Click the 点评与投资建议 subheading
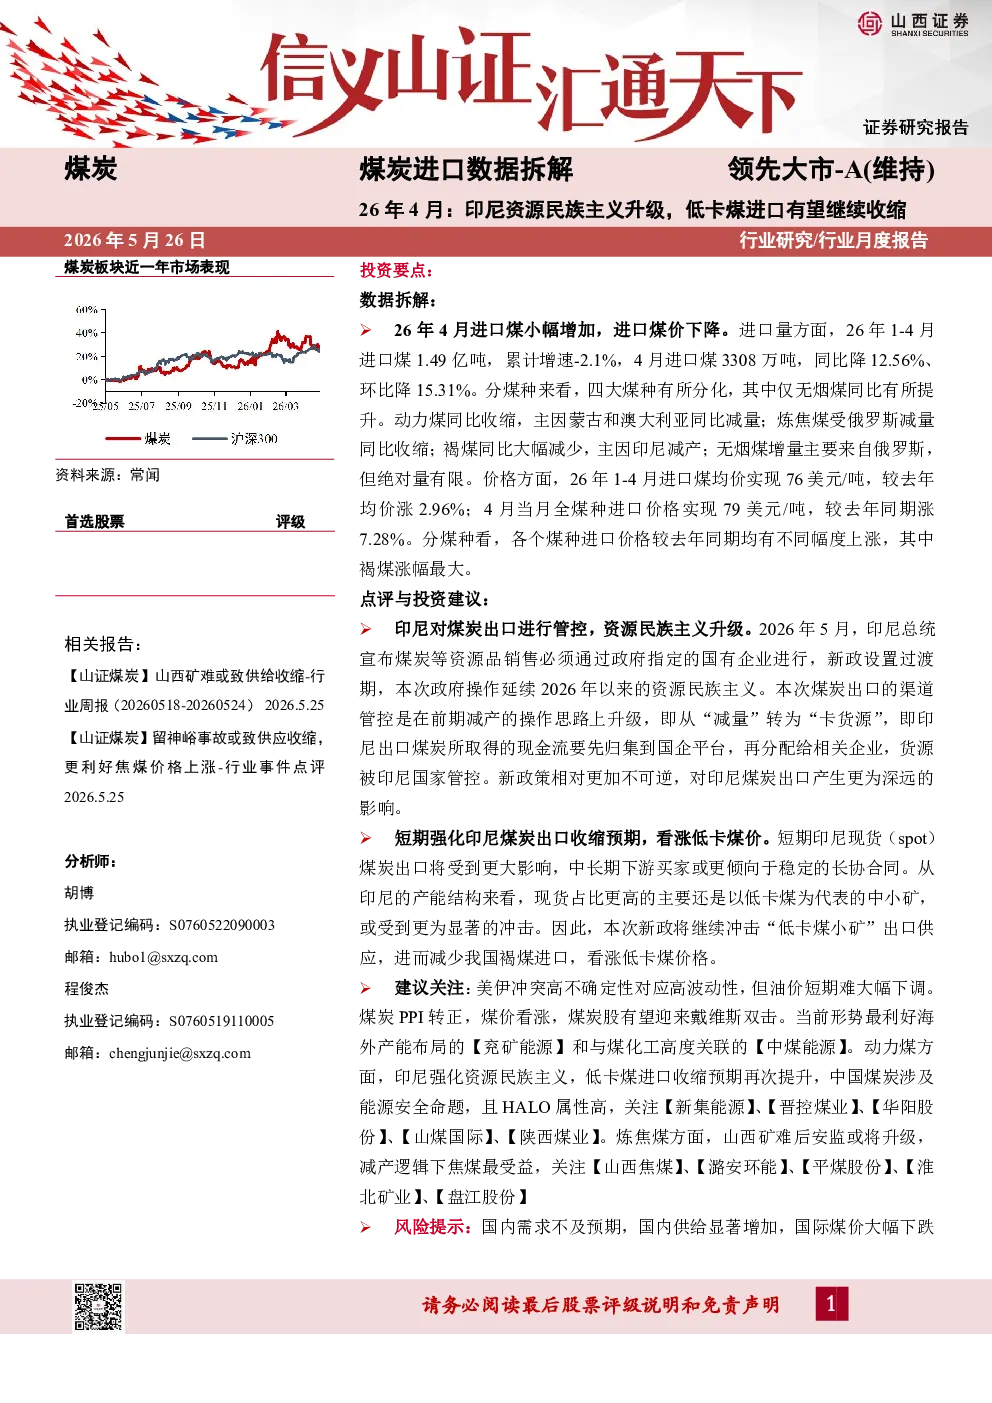992x1403 pixels. pyautogui.click(x=424, y=599)
